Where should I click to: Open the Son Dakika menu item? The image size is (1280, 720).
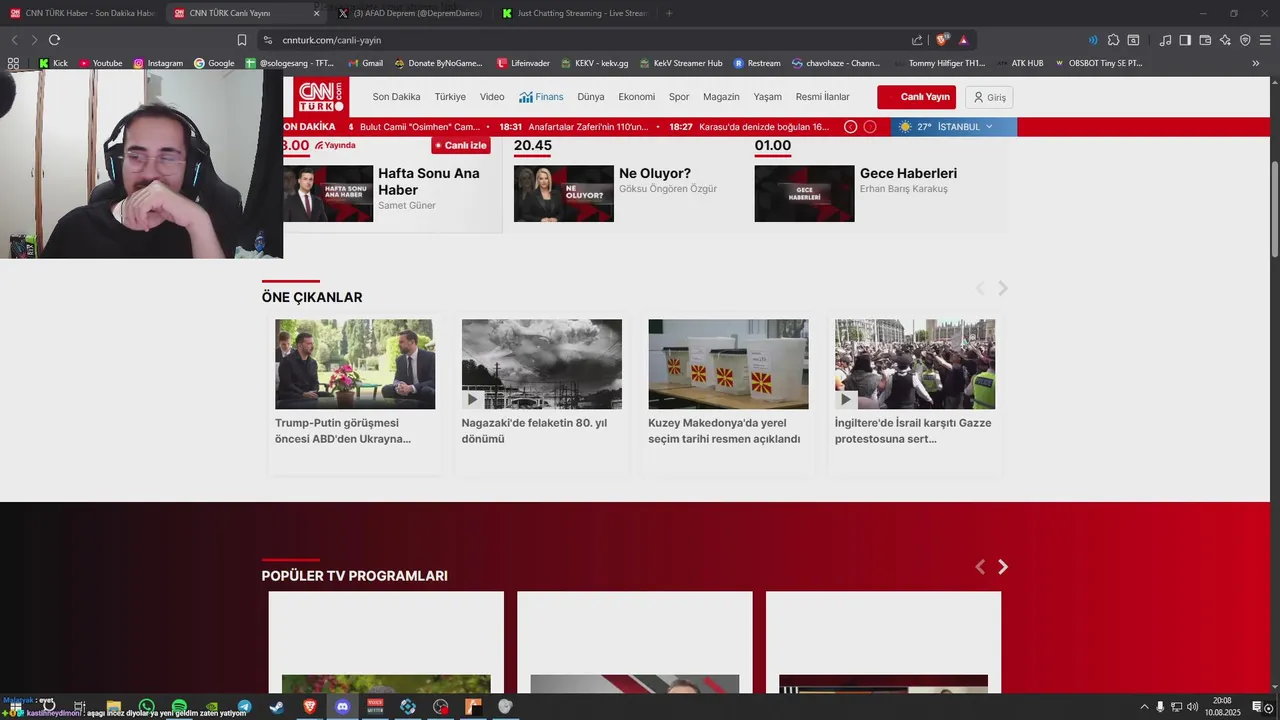[396, 97]
